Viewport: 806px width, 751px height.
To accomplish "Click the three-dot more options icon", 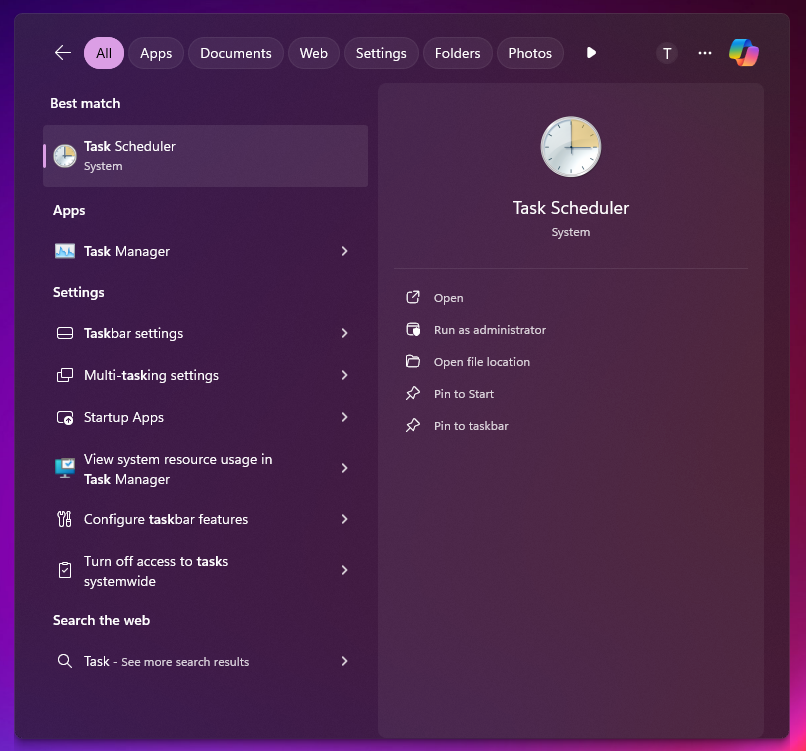I will [705, 53].
